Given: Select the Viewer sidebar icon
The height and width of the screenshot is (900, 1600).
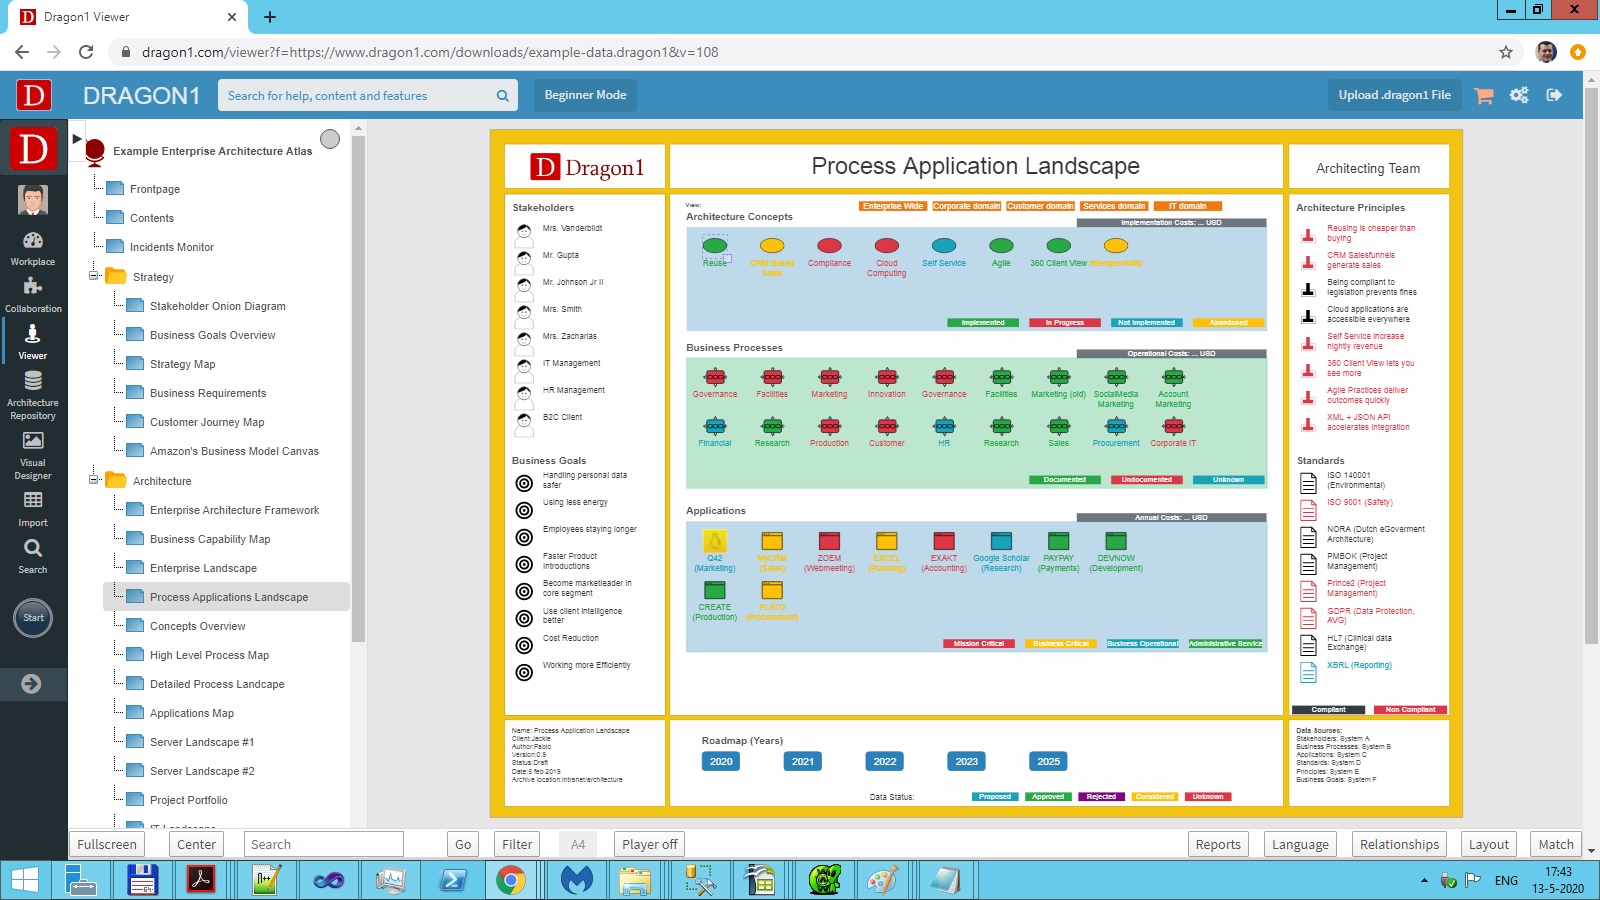Looking at the screenshot, I should (33, 341).
